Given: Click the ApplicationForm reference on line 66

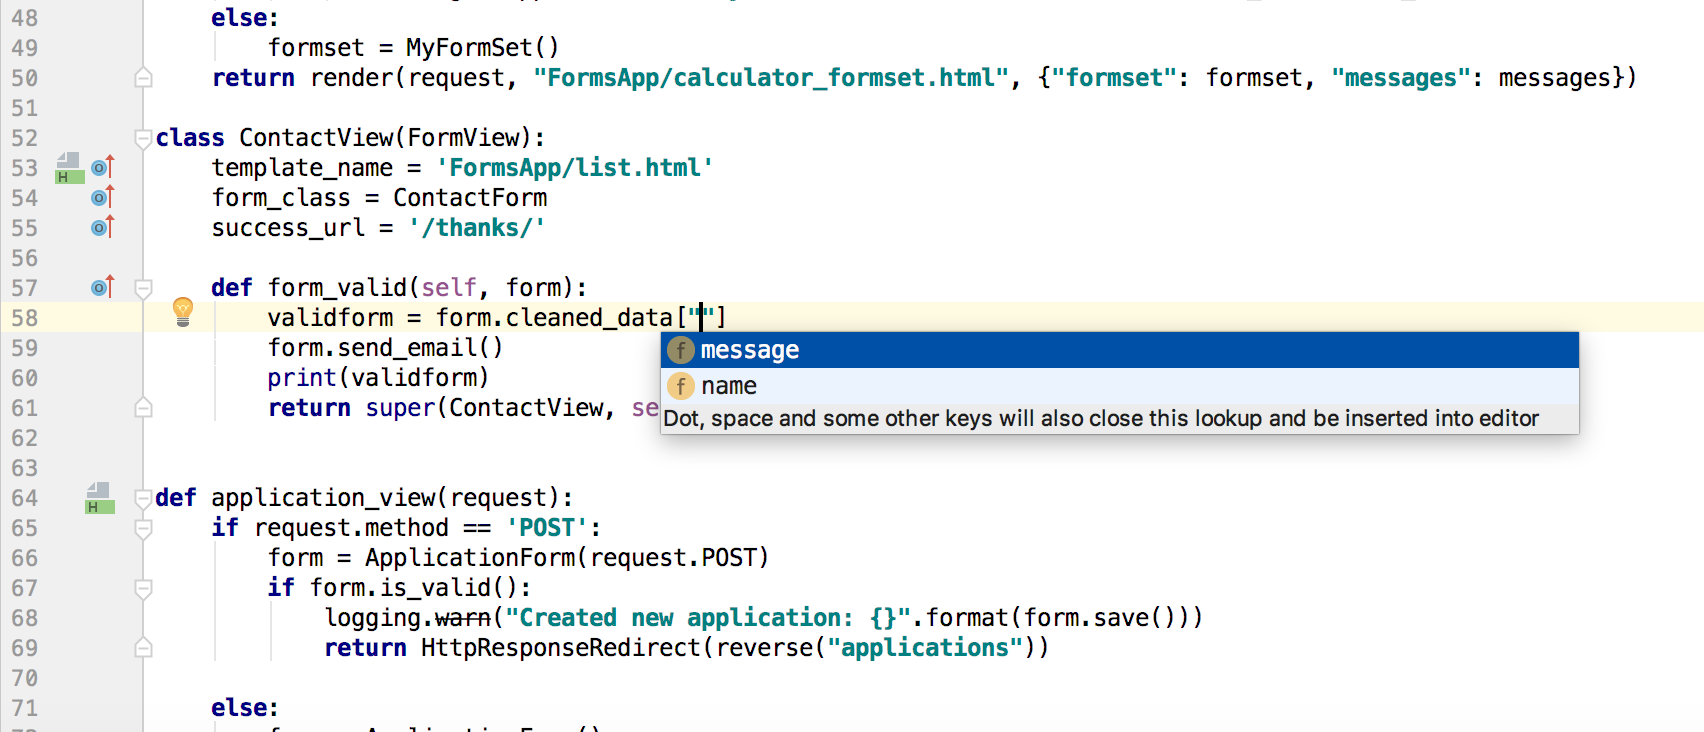Looking at the screenshot, I should tap(469, 558).
